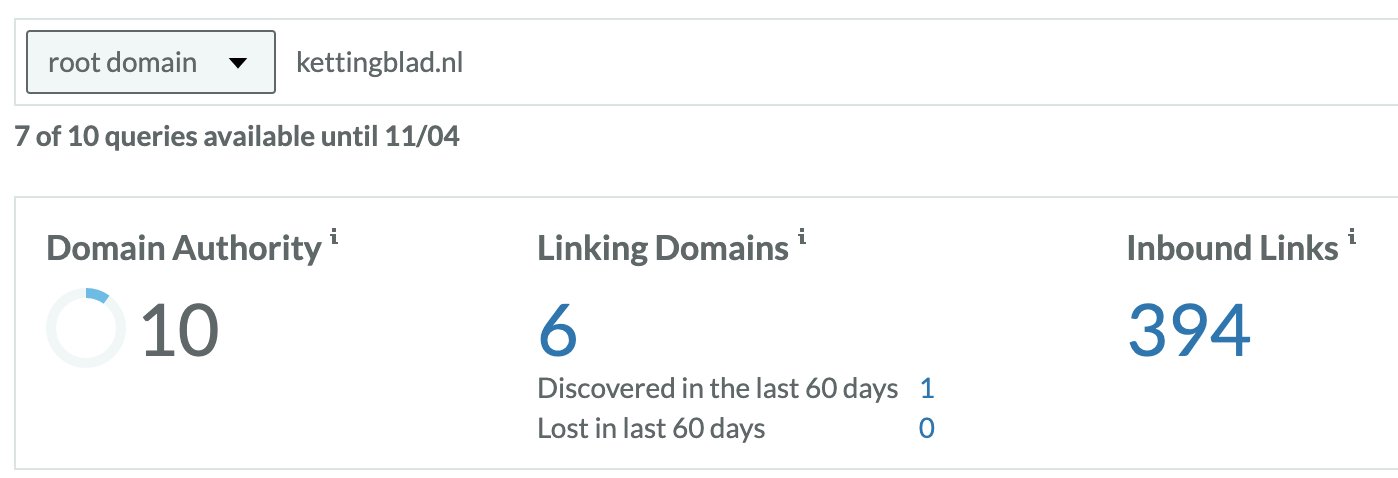1398x478 pixels.
Task: Open the 0 lost domains link
Action: (926, 429)
